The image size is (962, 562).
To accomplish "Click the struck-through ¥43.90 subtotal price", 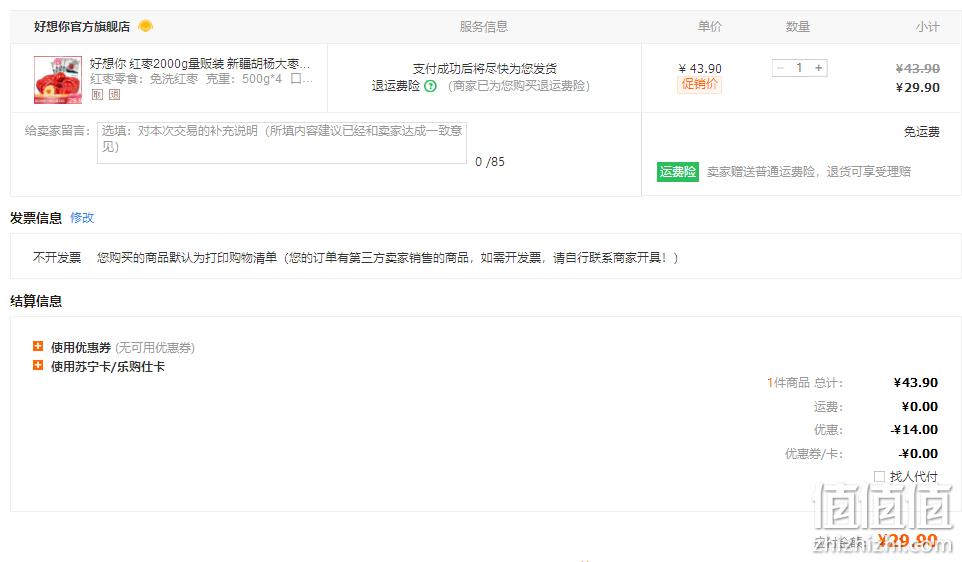I will point(917,69).
